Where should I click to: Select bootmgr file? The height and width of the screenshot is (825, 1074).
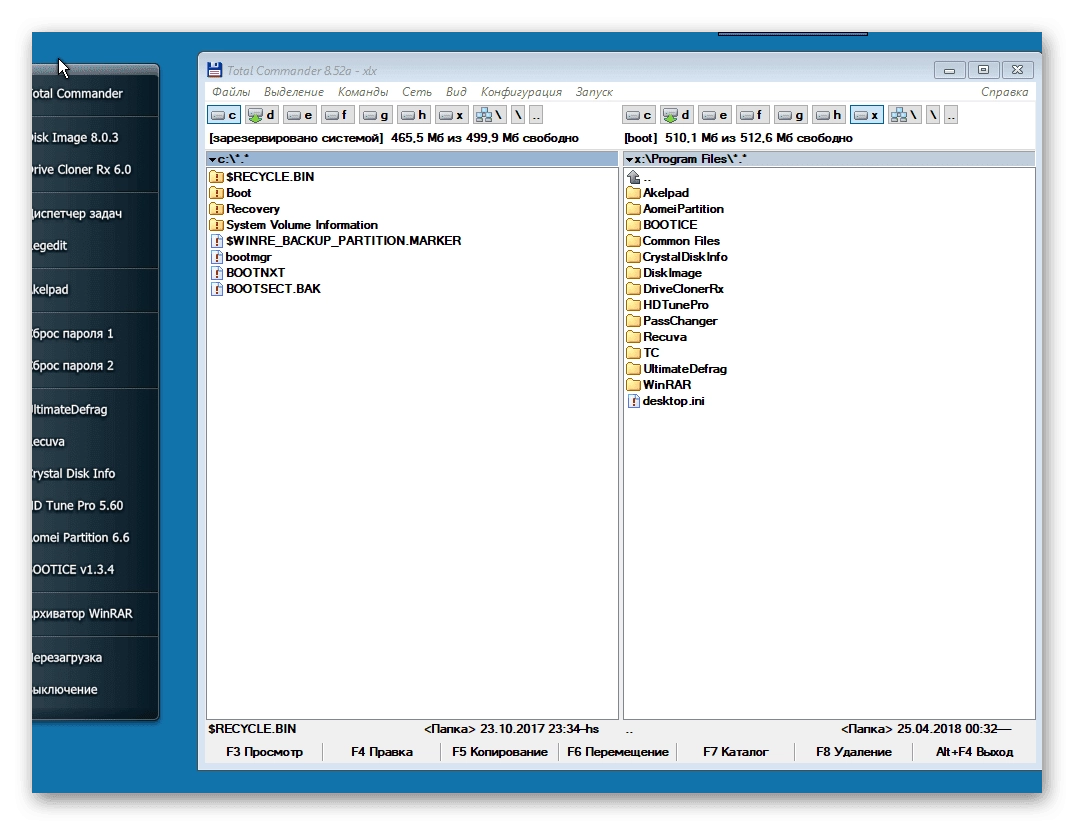pyautogui.click(x=240, y=257)
